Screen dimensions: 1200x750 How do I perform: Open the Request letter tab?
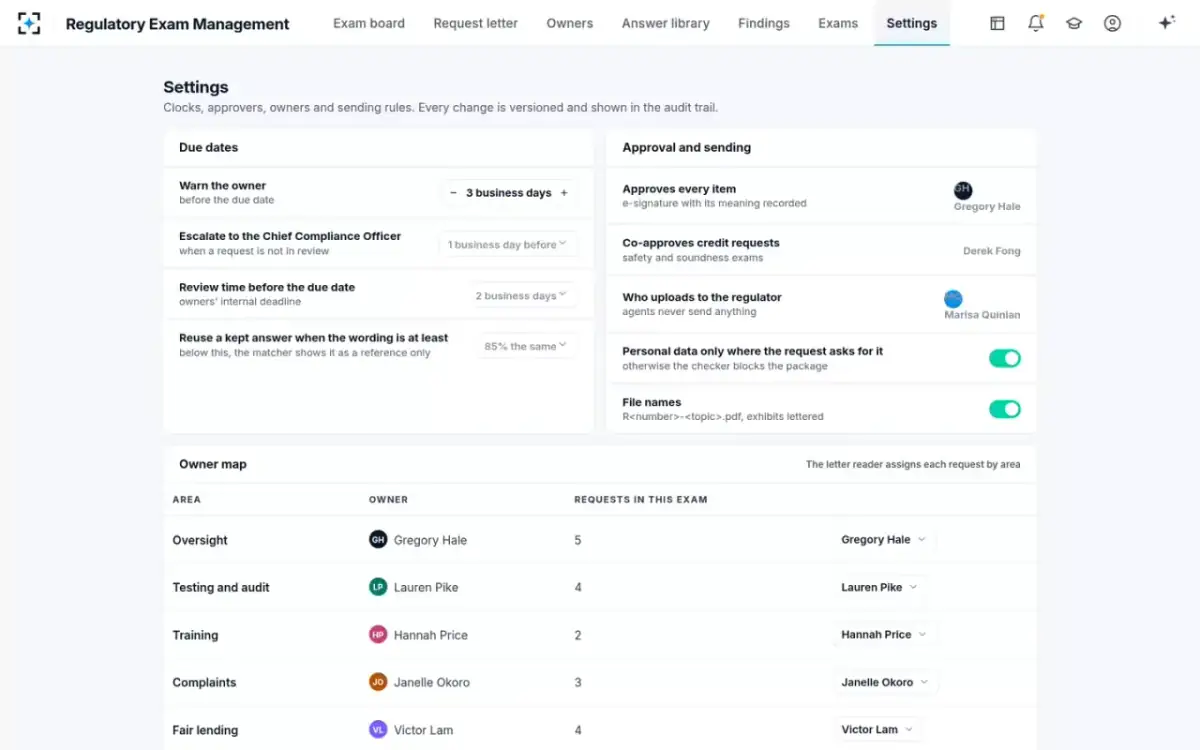point(476,23)
